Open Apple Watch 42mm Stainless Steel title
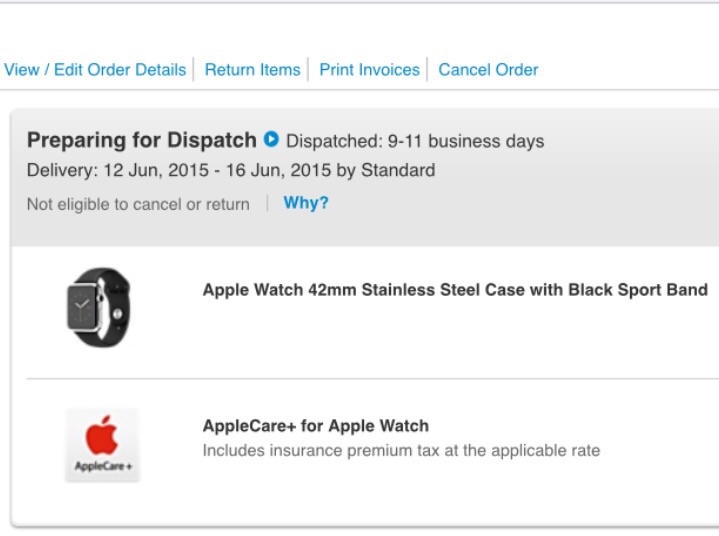This screenshot has width=719, height=536. 455,290
